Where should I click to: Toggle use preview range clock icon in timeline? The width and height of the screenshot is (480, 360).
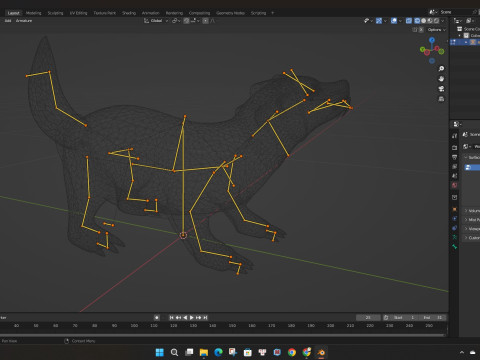(386, 318)
